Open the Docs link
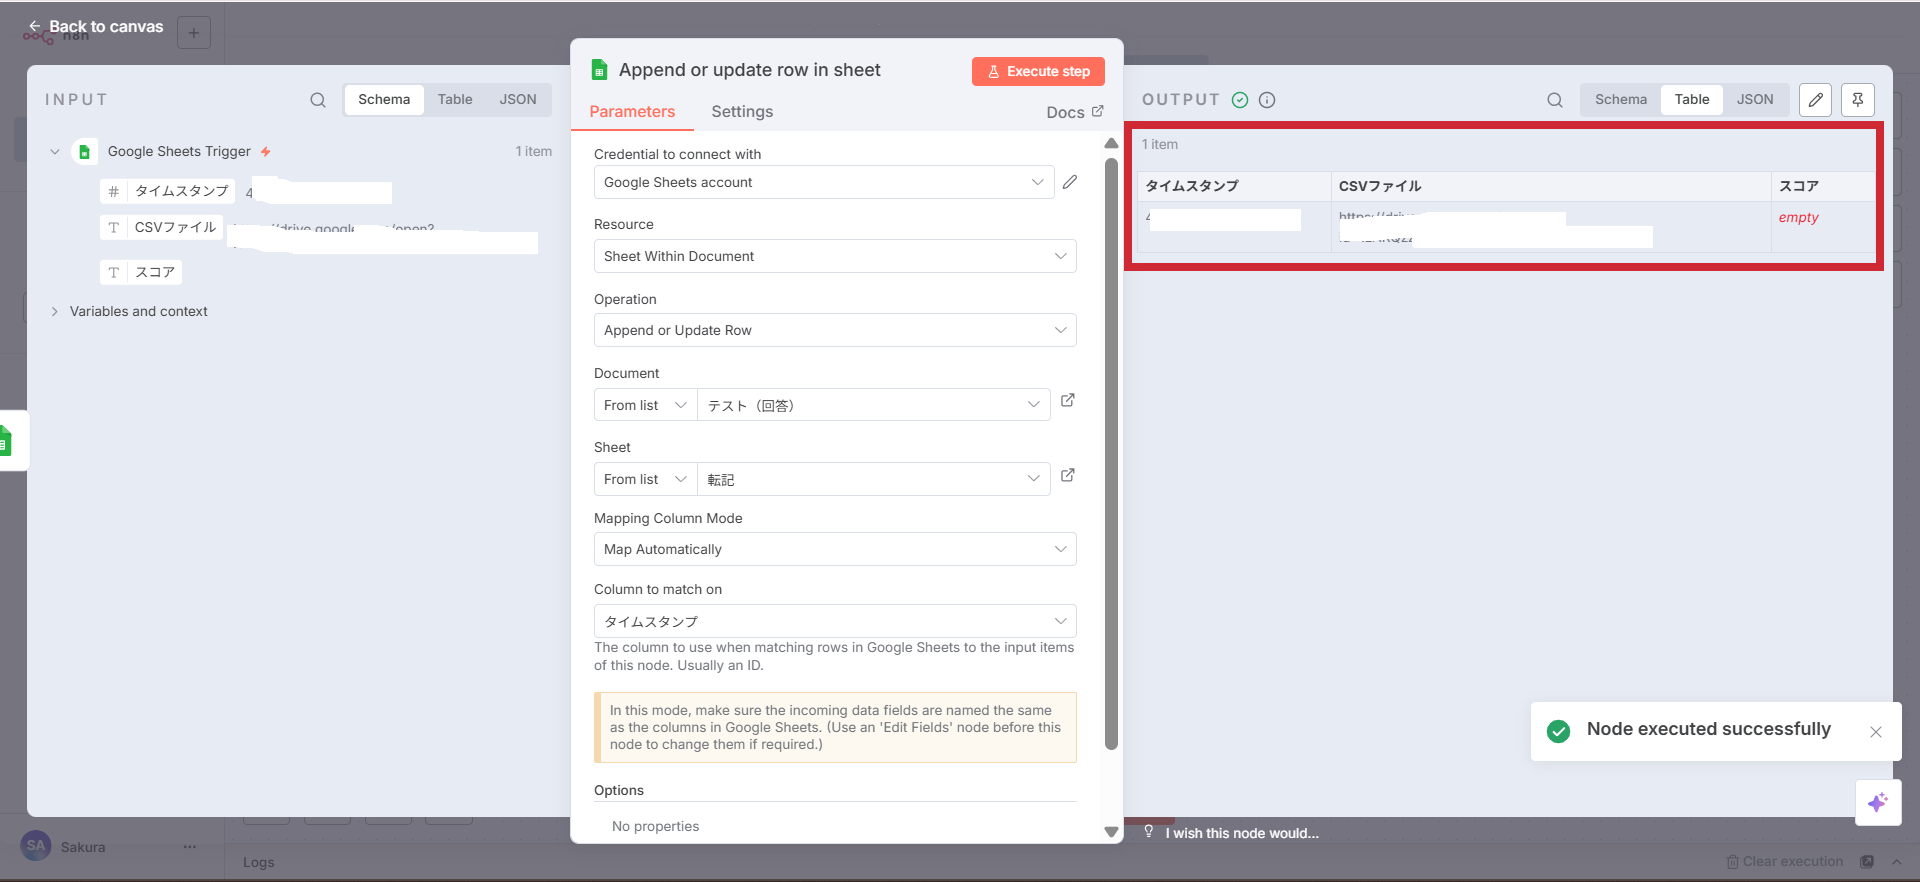The width and height of the screenshot is (1920, 882). [x=1074, y=113]
